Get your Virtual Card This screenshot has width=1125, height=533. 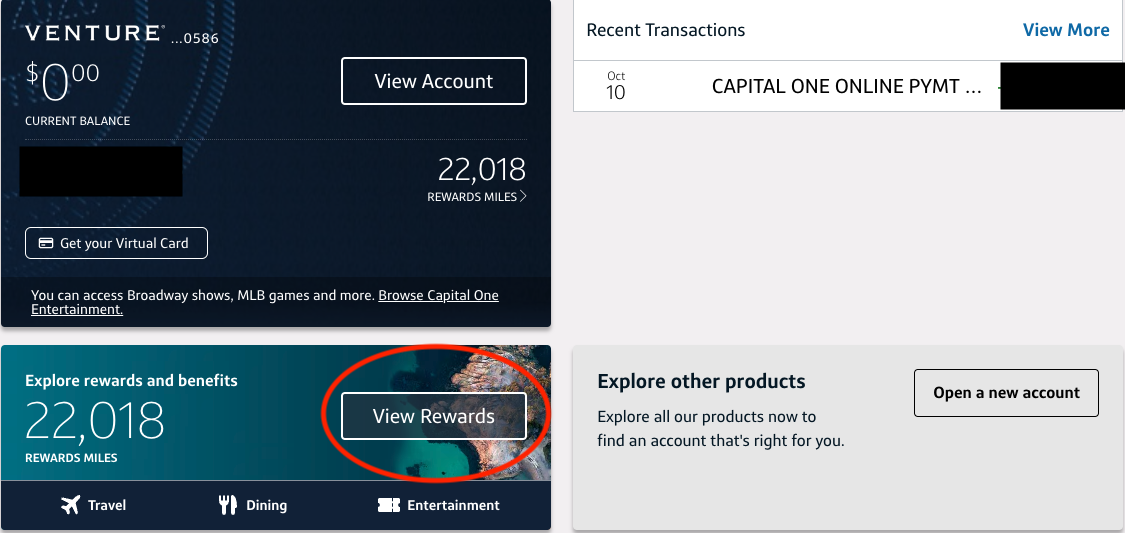[116, 243]
